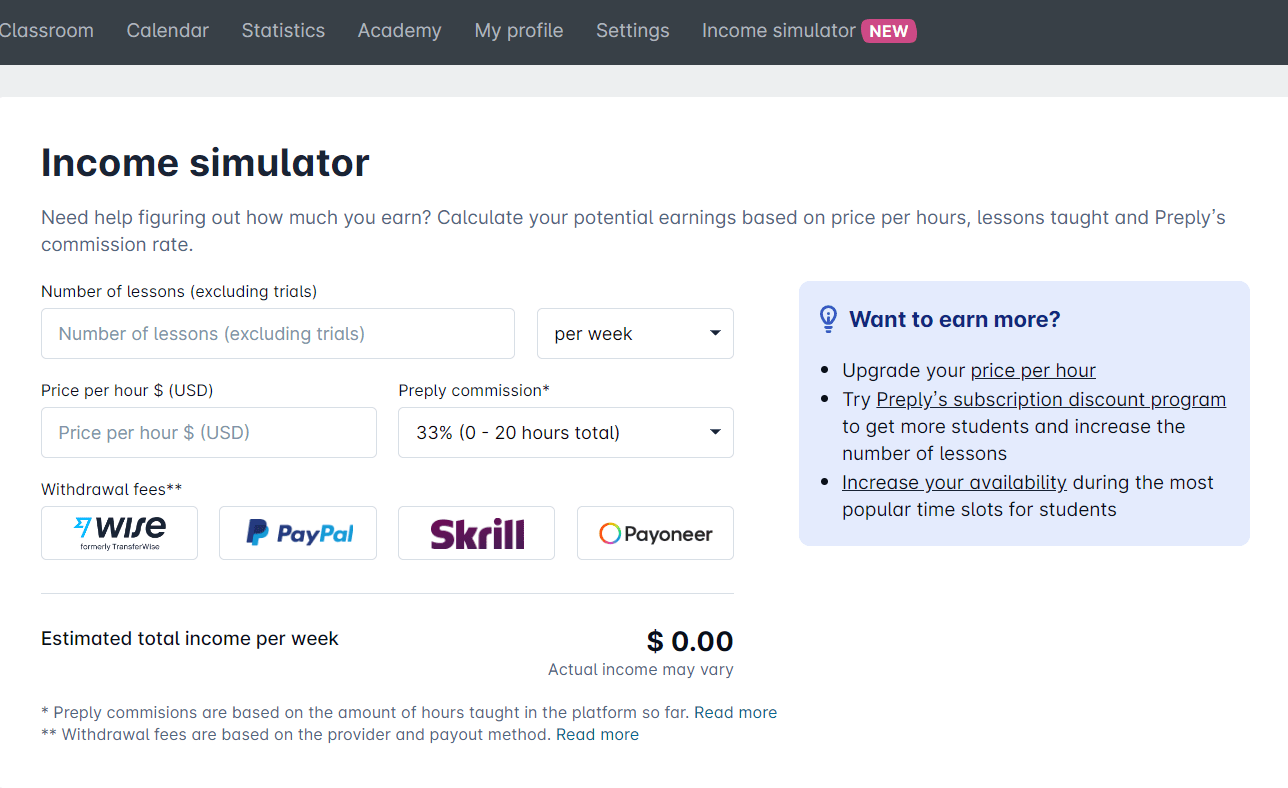1288x788 pixels.
Task: Click the NEW badge next to Income simulator
Action: (x=888, y=31)
